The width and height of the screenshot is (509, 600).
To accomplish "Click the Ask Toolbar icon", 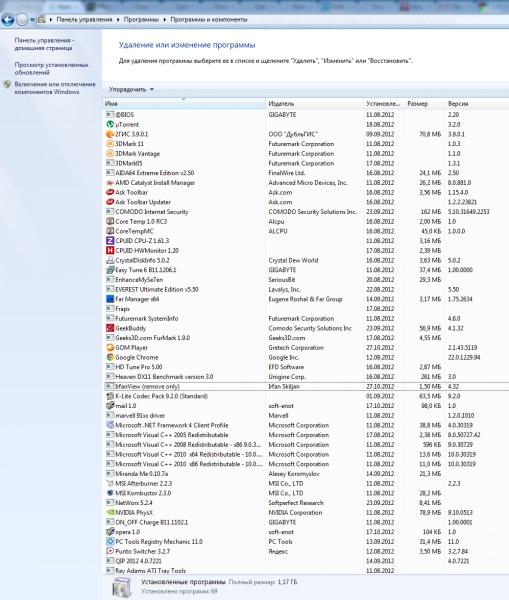I will click(x=110, y=192).
